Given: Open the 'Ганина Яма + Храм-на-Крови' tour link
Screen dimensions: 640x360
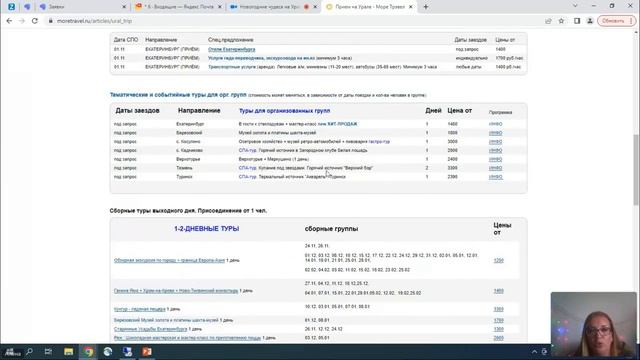Looking at the screenshot, I should 176,291.
